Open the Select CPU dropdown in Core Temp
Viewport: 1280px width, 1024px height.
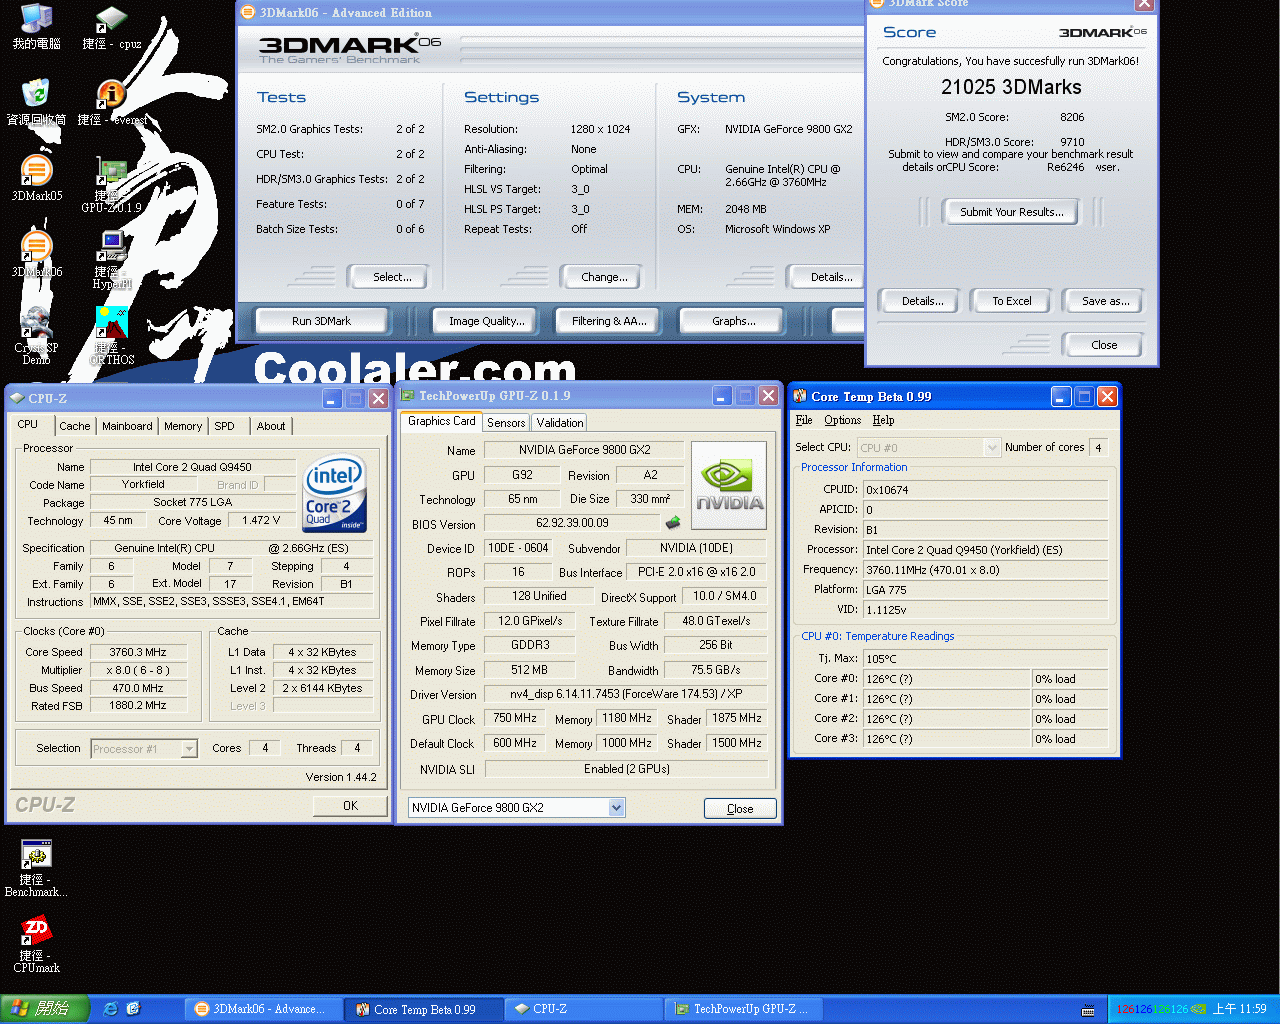pyautogui.click(x=992, y=448)
